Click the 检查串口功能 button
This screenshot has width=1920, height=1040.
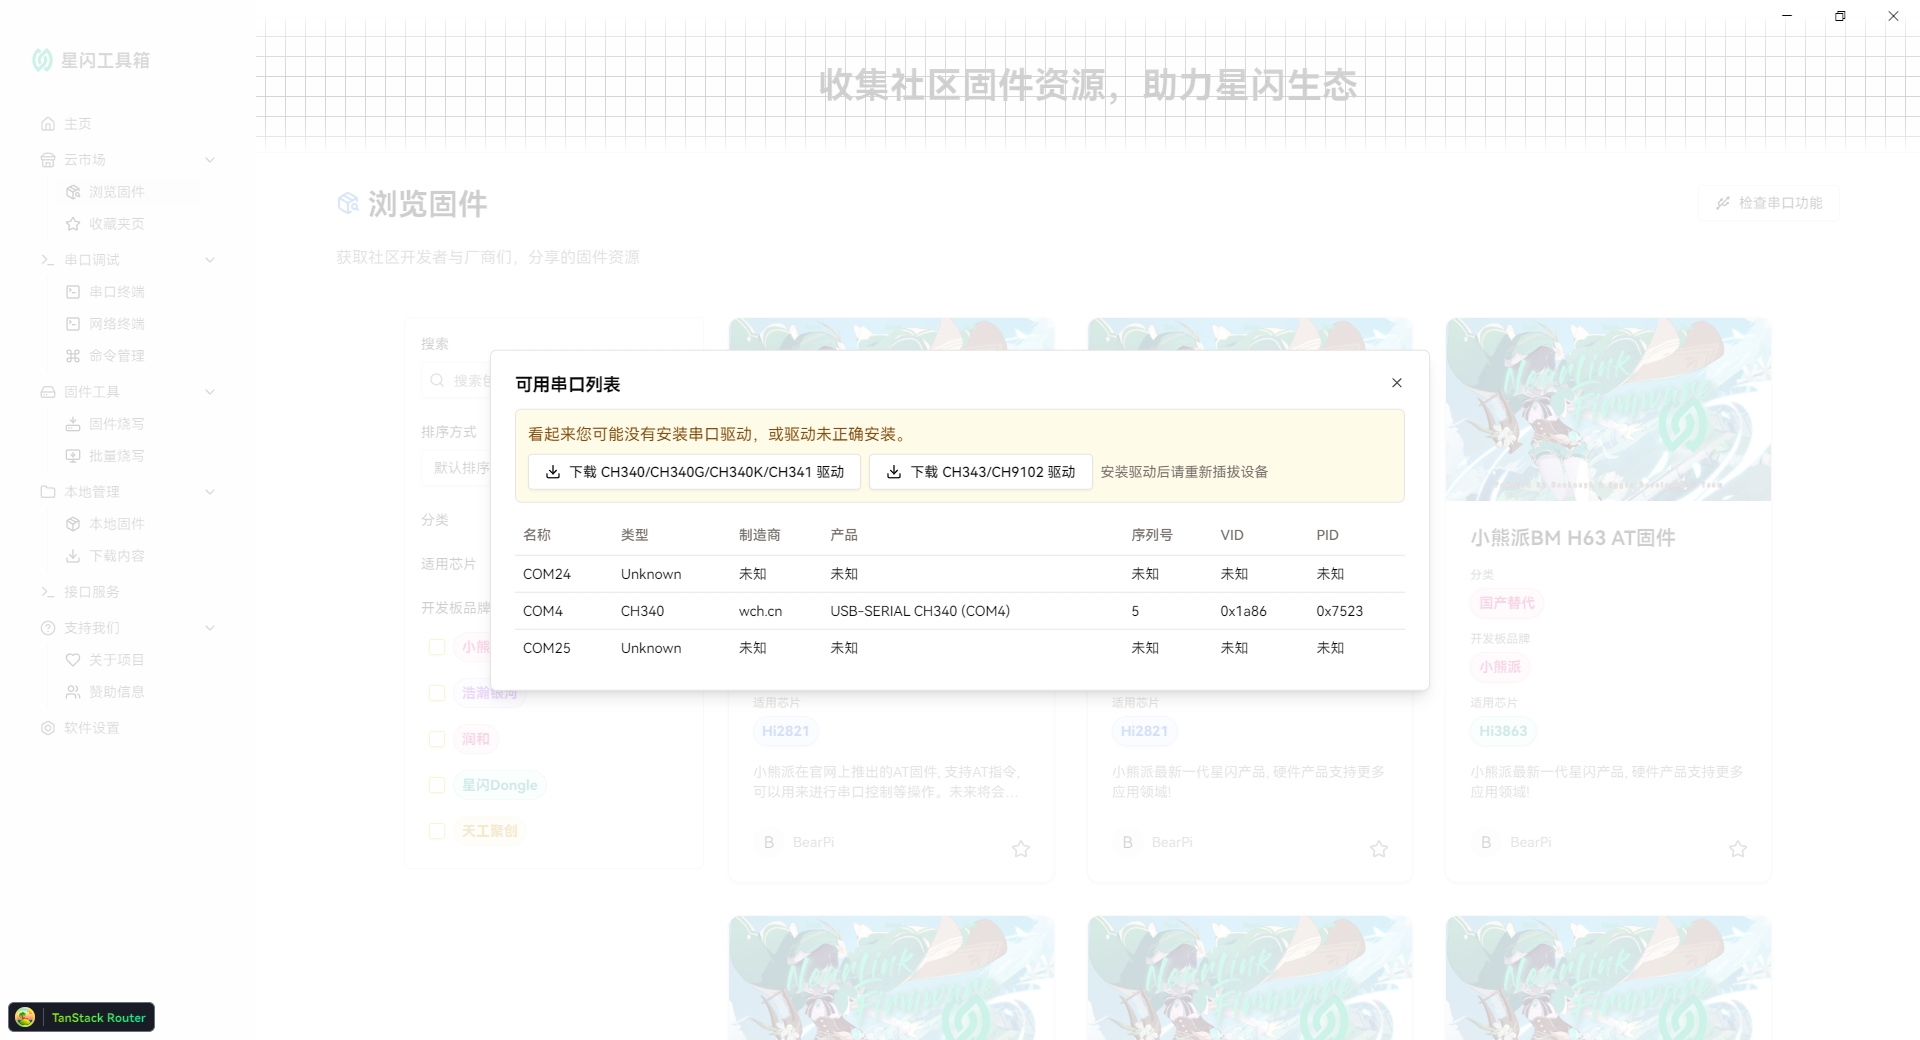click(1769, 203)
